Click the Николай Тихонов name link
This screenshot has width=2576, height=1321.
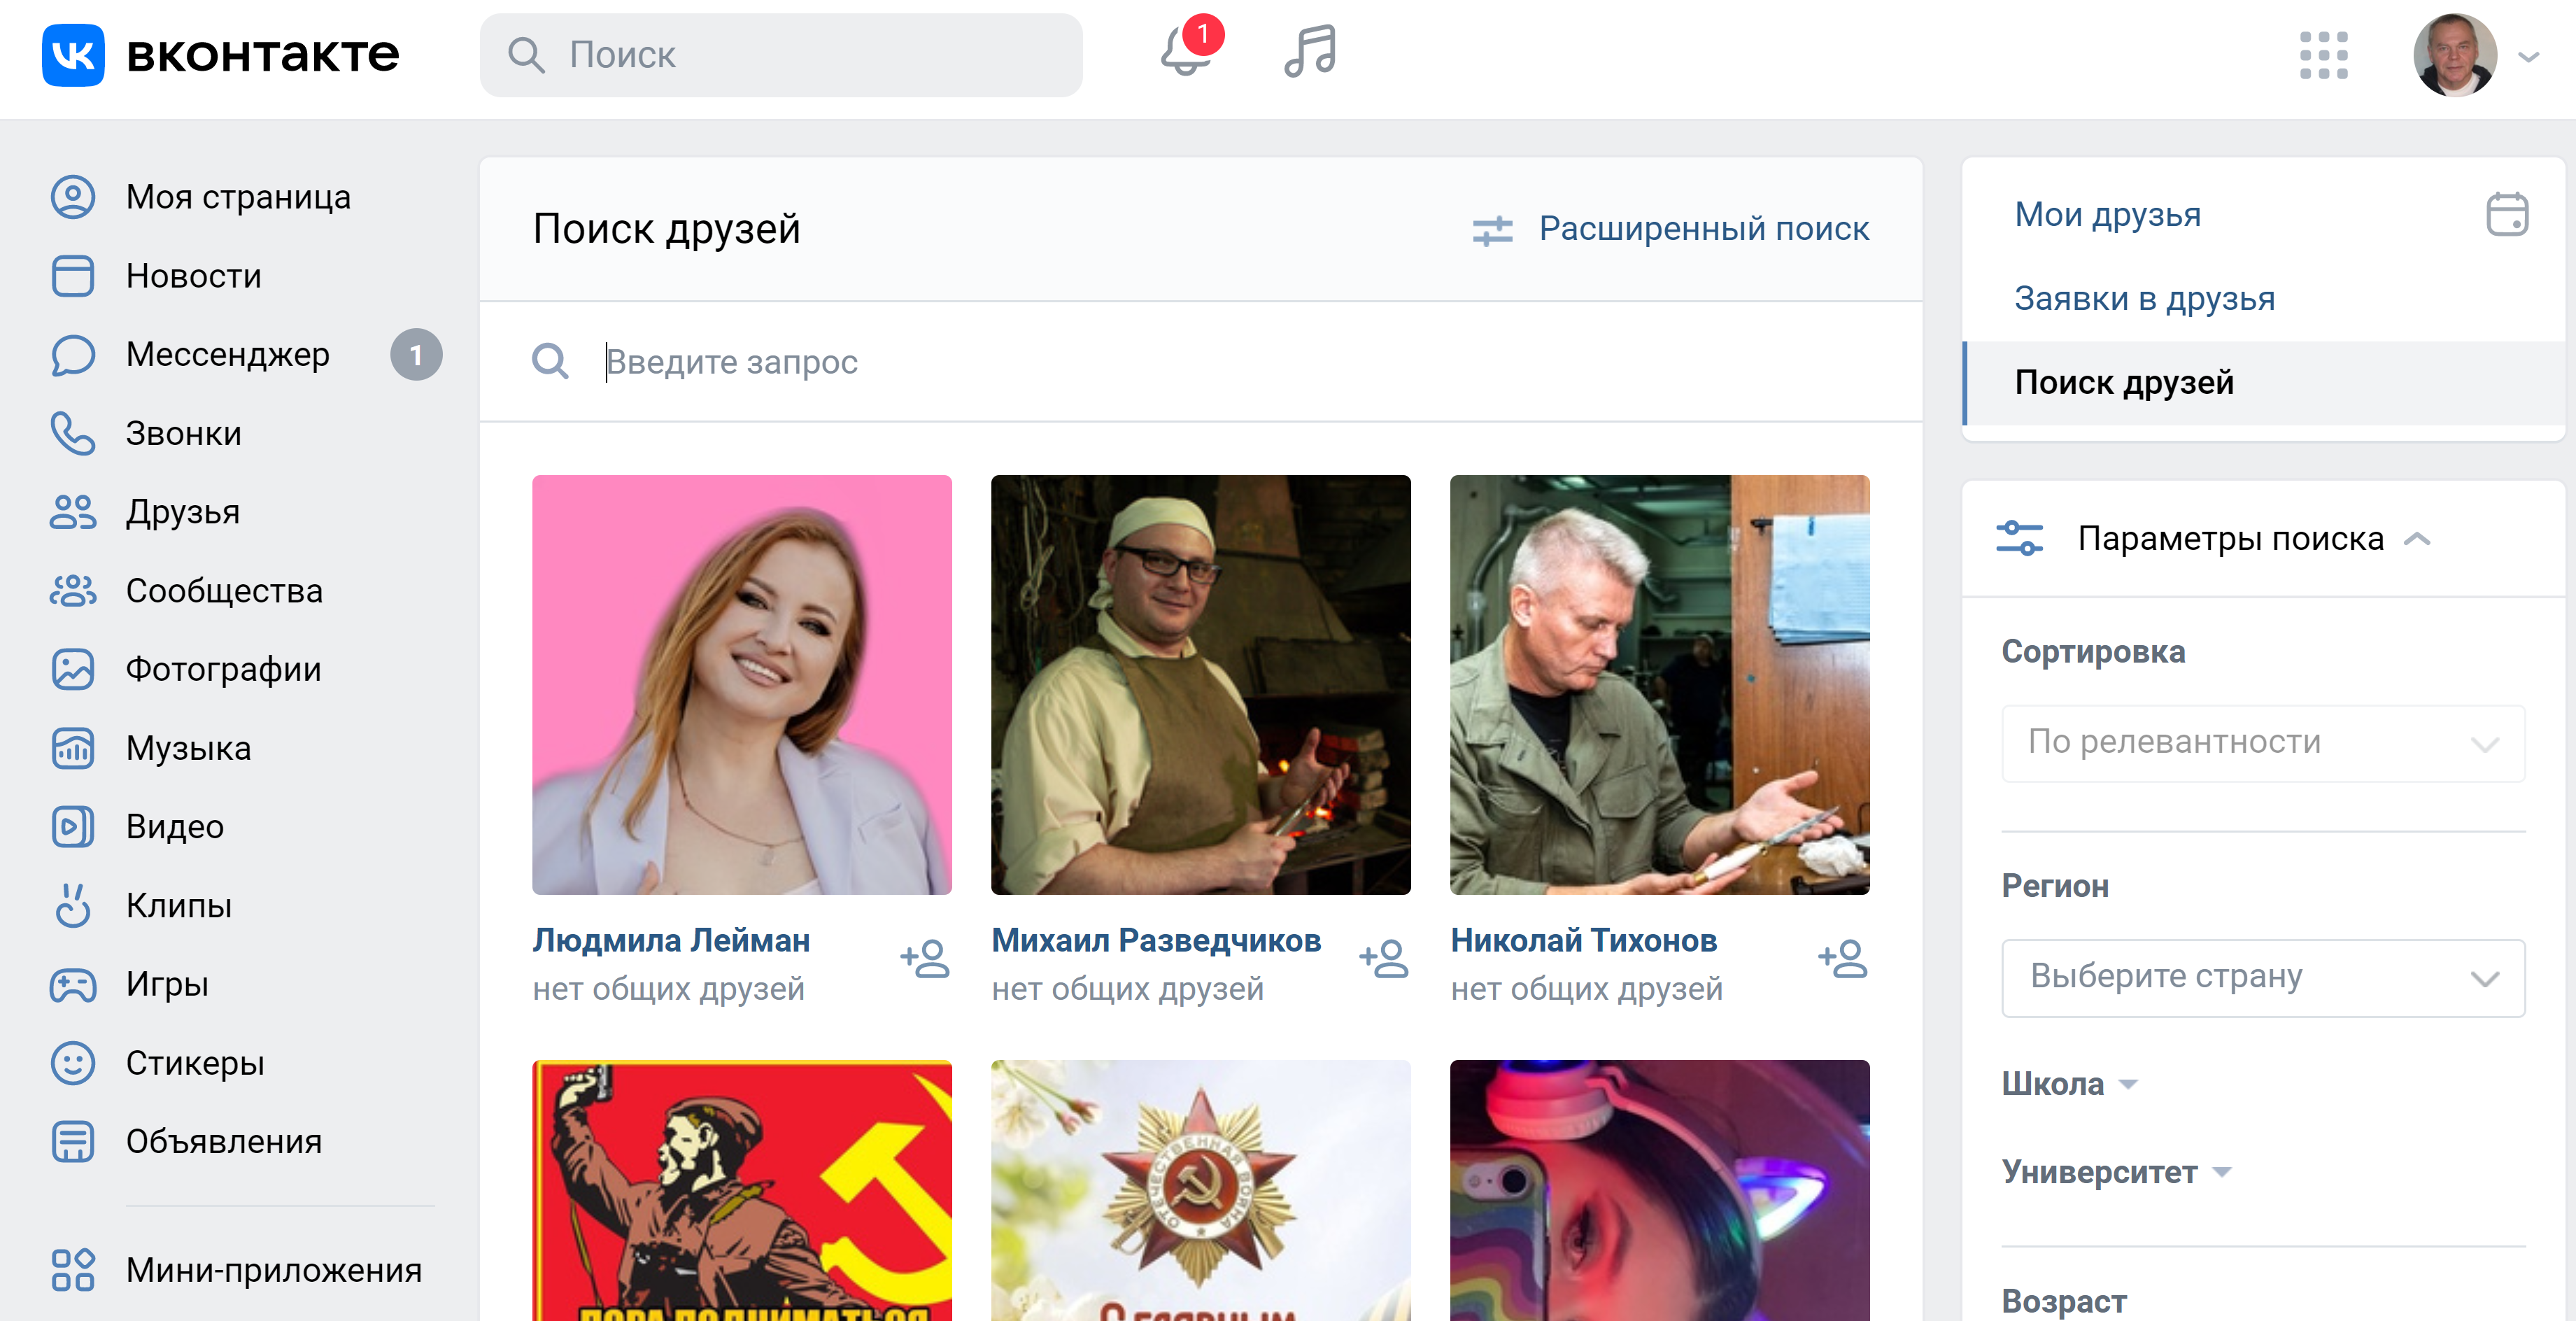click(1584, 940)
